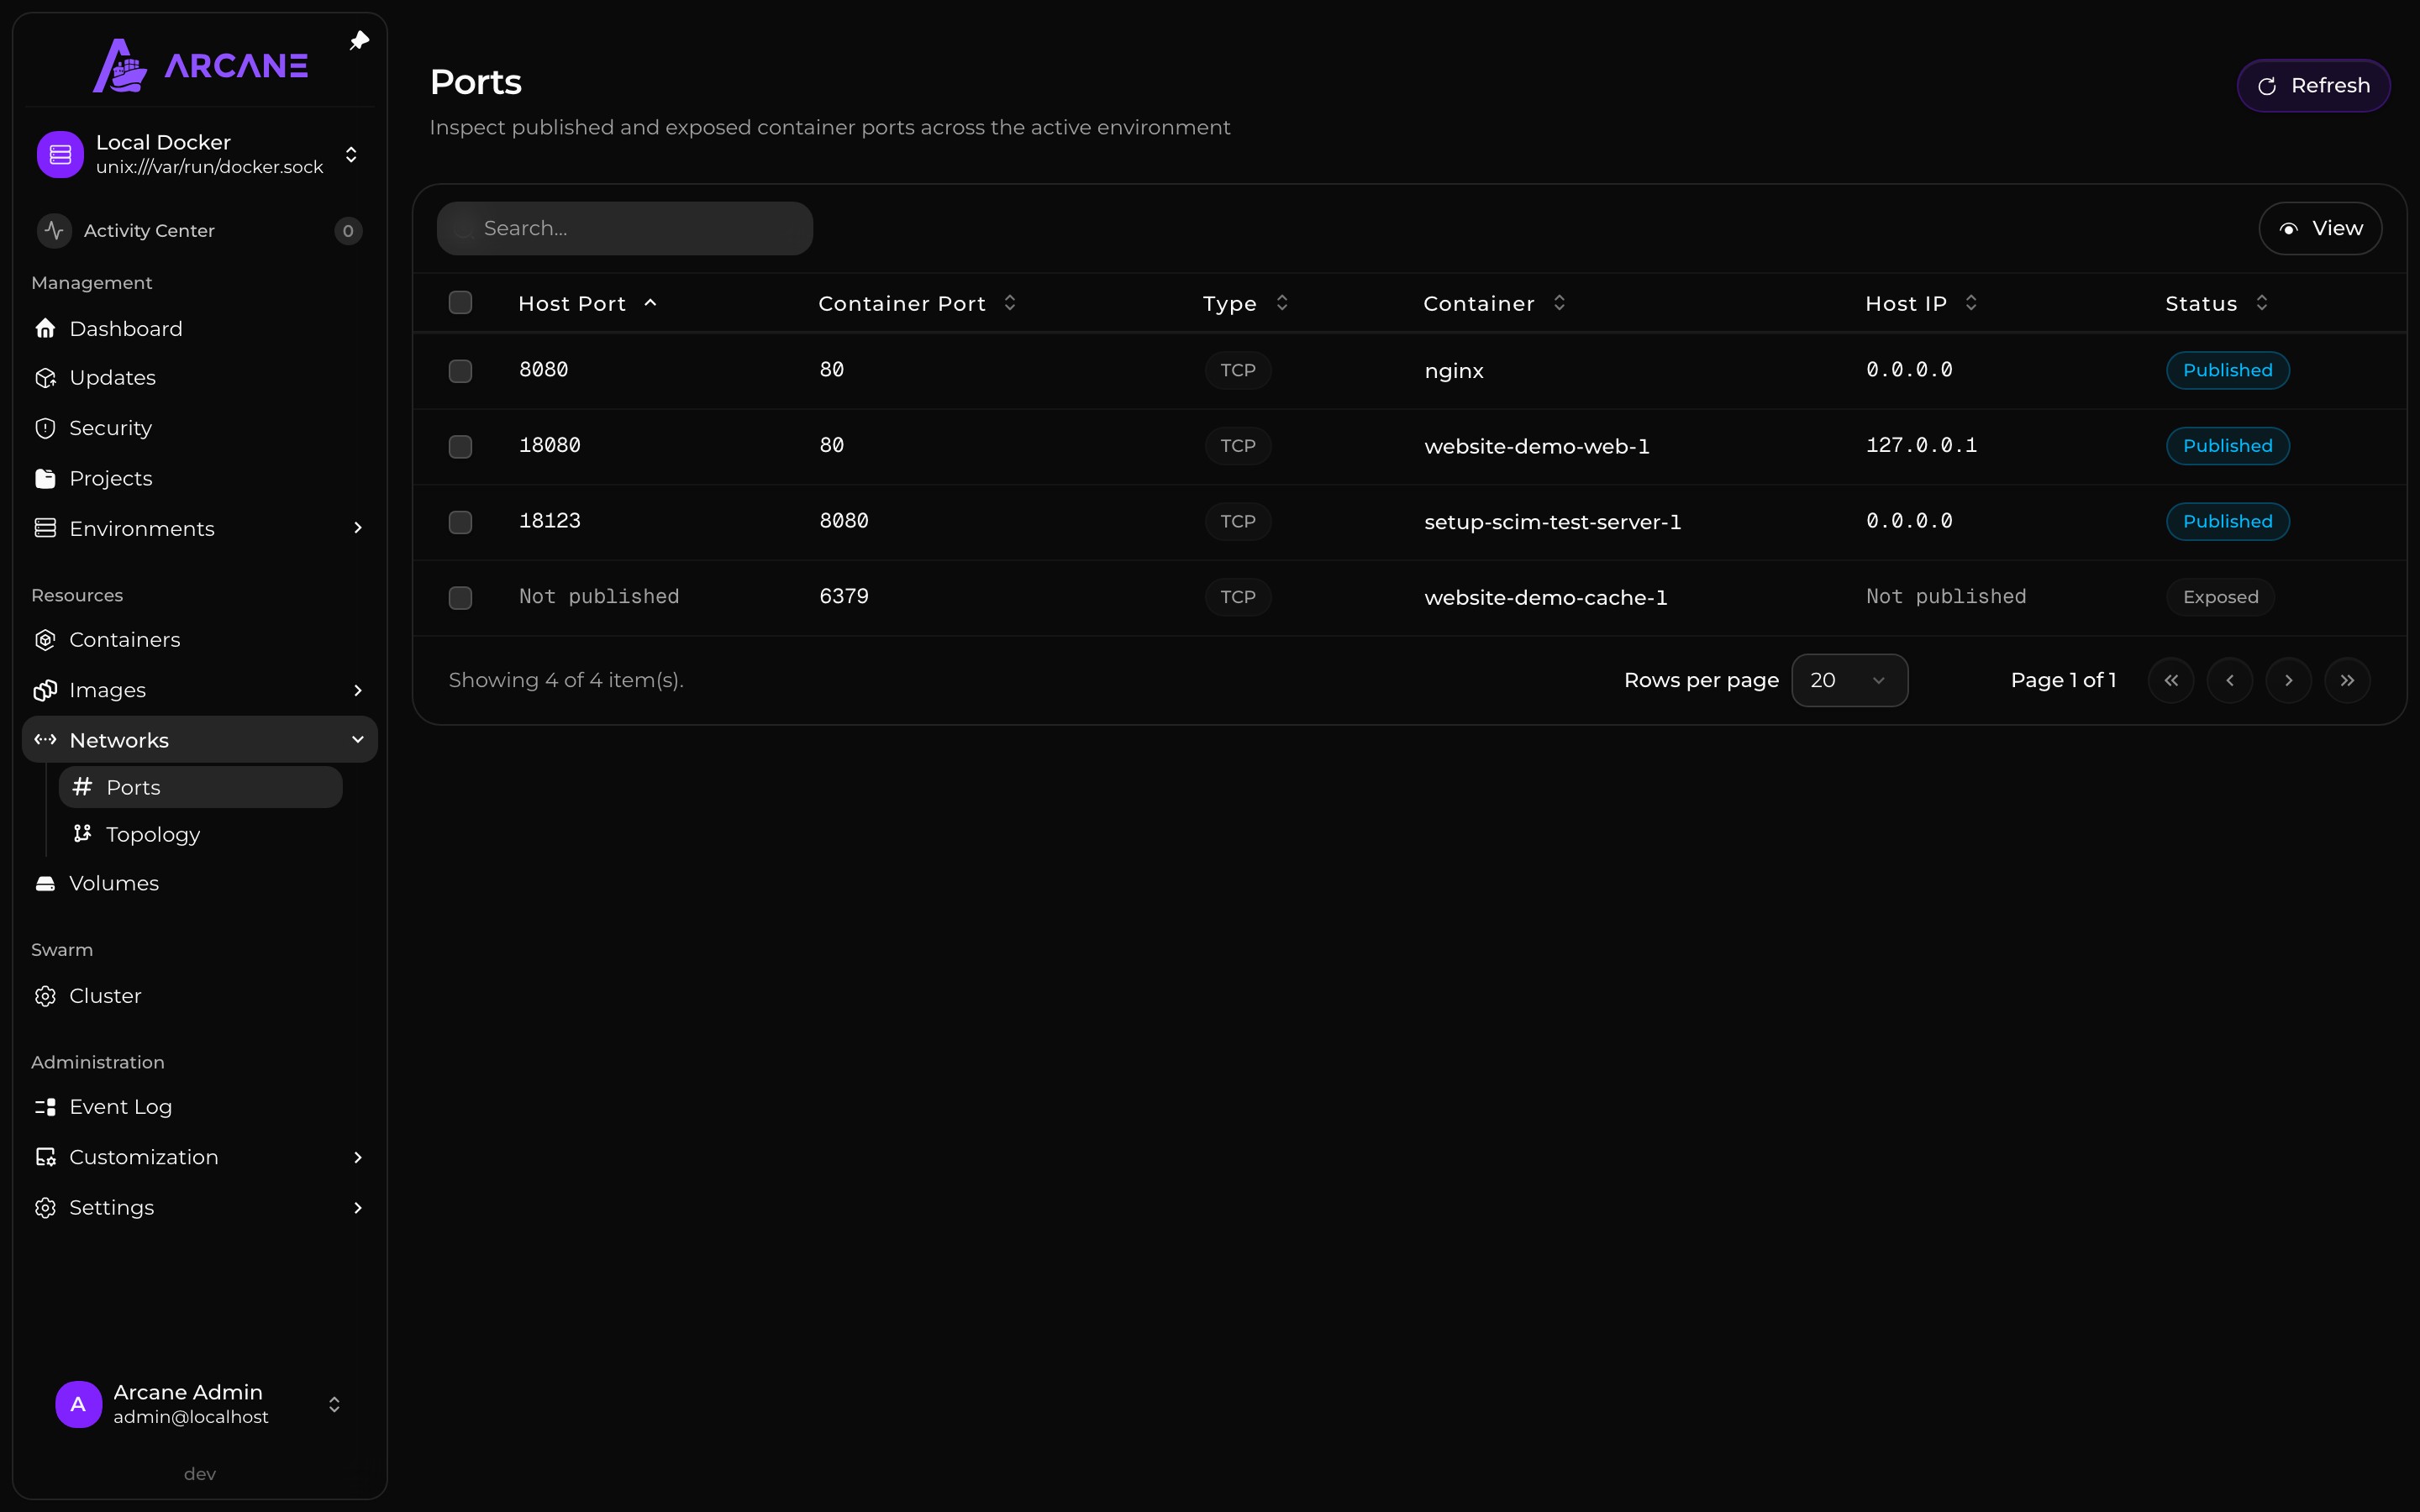Image resolution: width=2420 pixels, height=1512 pixels.
Task: Click the Security shield icon
Action: pos(45,428)
